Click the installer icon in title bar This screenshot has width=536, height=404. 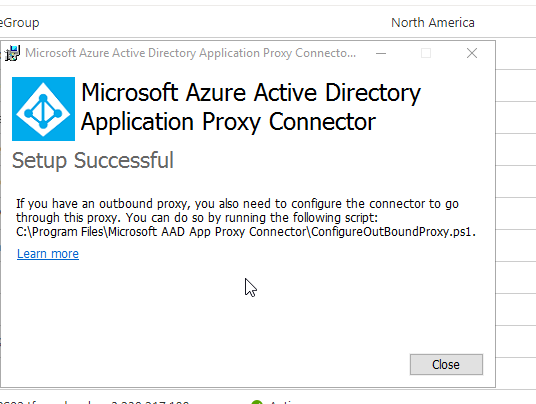13,53
